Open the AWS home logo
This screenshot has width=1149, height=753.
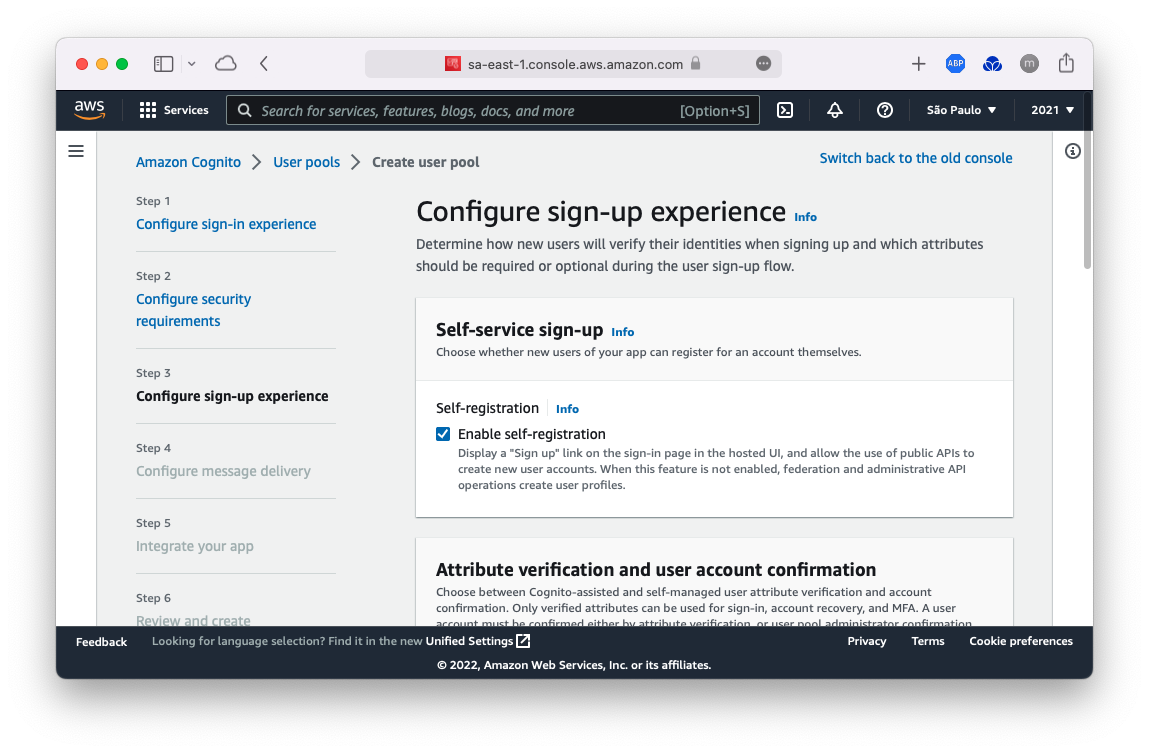pos(89,110)
